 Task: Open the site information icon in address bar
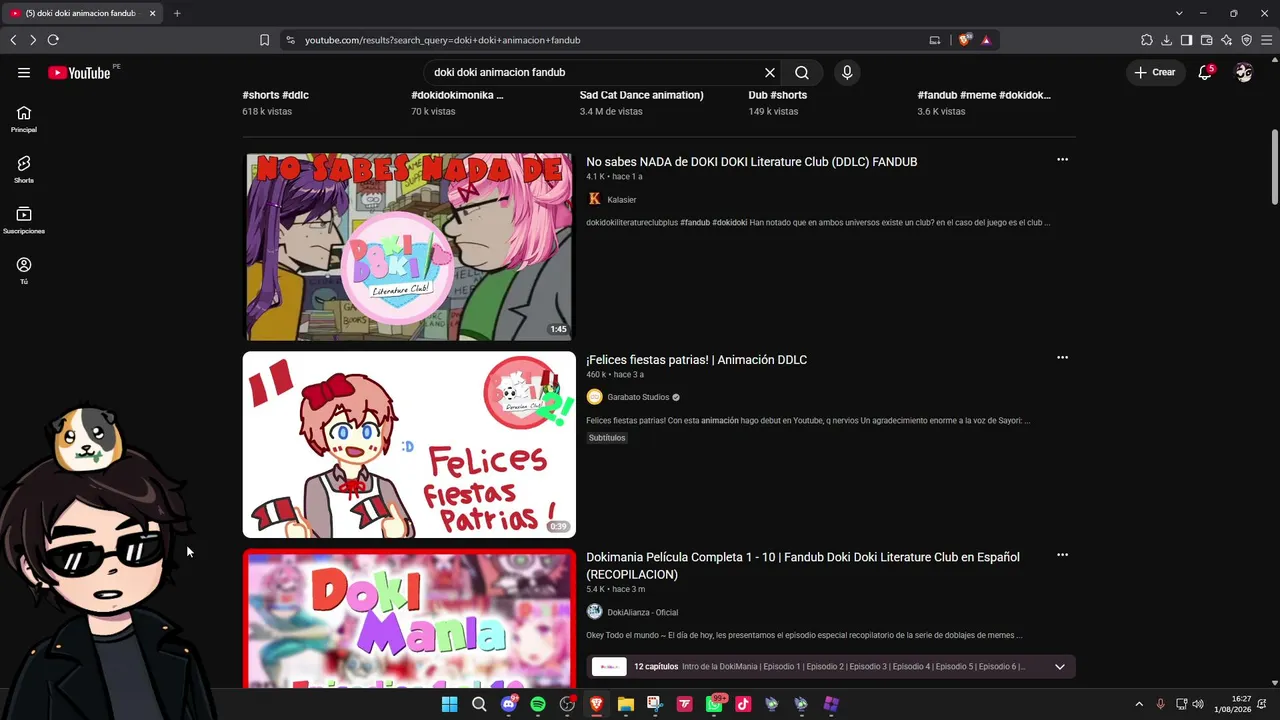coord(290,40)
